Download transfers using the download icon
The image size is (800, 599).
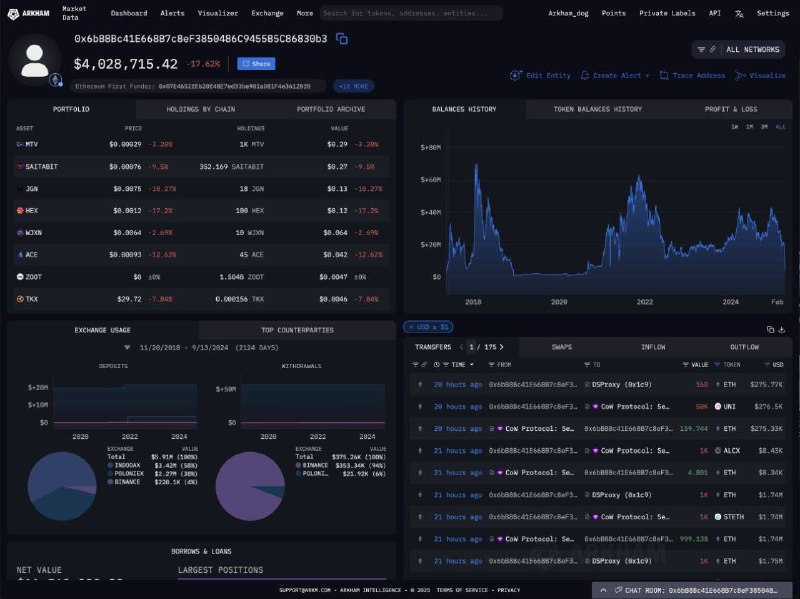(x=782, y=330)
